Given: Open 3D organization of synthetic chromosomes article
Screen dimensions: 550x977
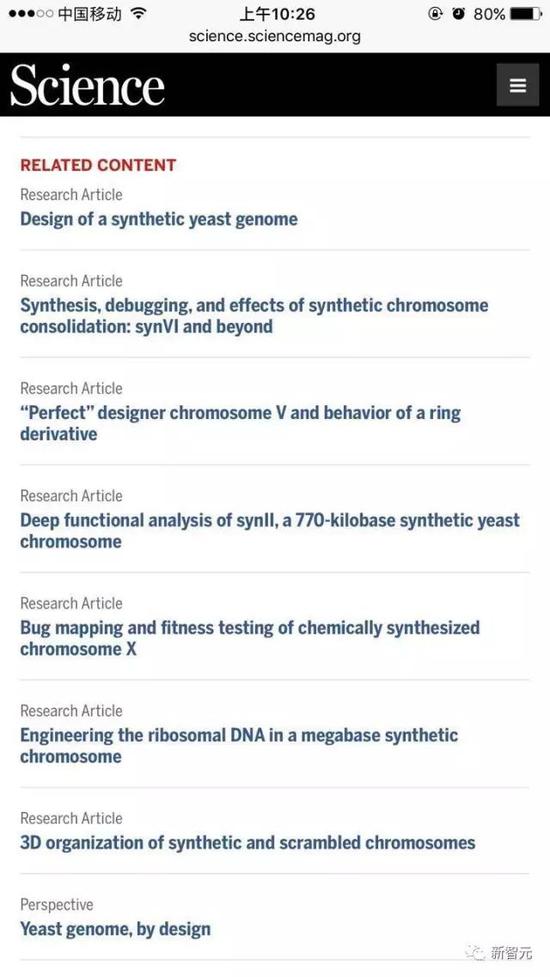Looking at the screenshot, I should pyautogui.click(x=248, y=842).
